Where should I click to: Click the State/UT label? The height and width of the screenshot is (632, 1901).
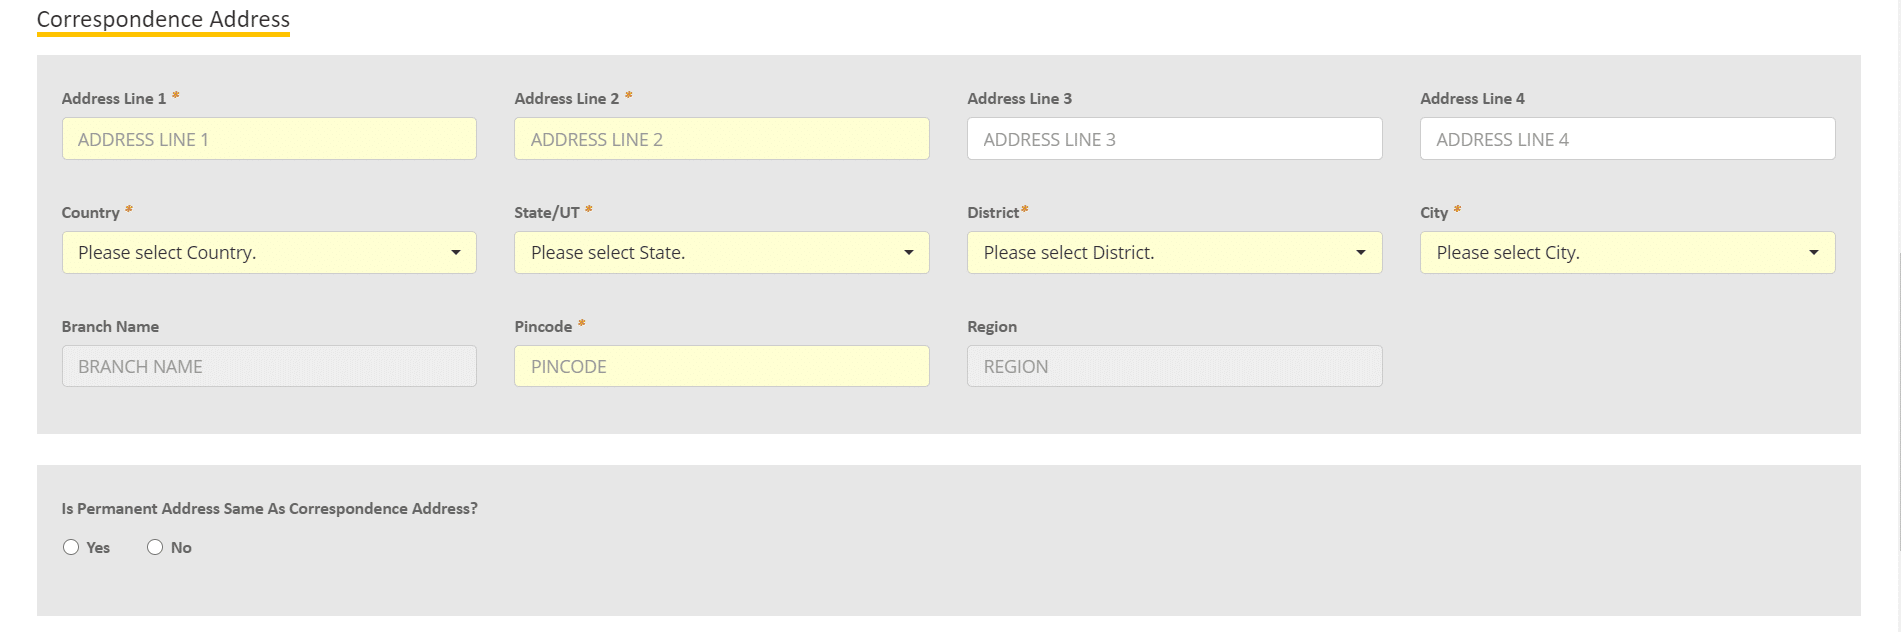[x=546, y=213]
